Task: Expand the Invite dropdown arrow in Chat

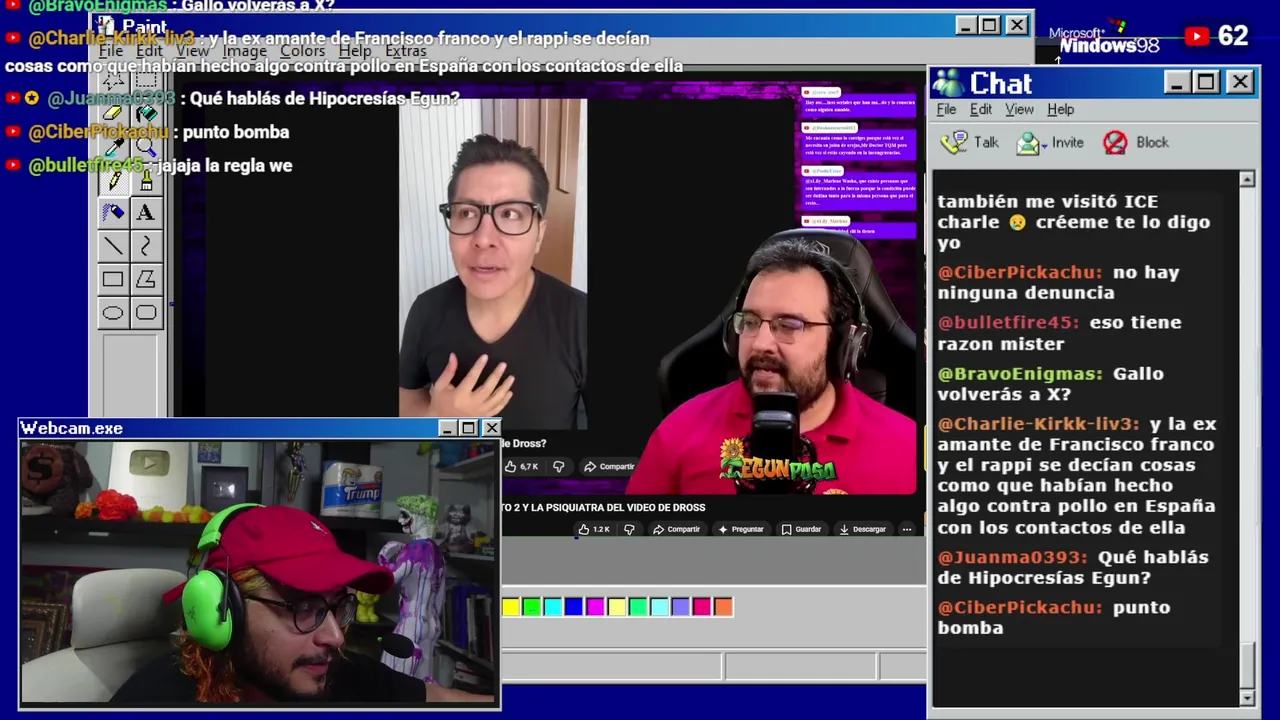Action: [1045, 144]
